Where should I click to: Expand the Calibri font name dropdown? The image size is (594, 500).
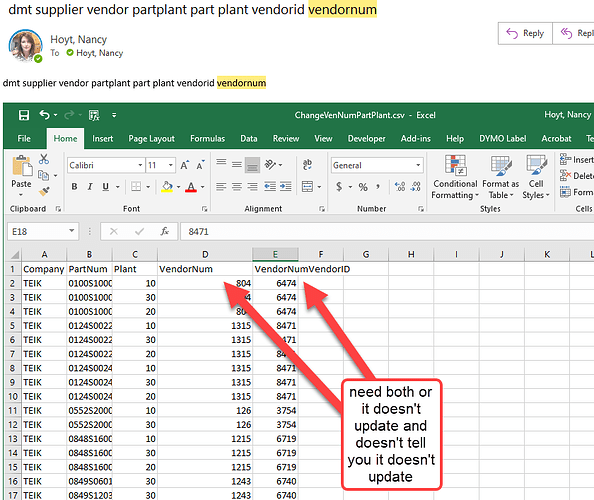(140, 165)
